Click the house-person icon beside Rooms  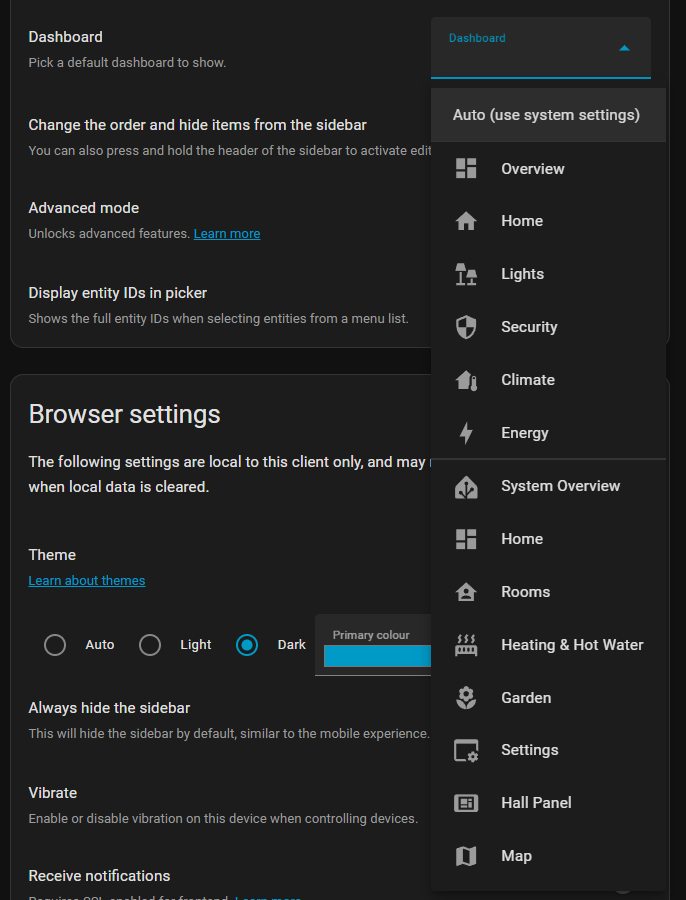pos(466,592)
